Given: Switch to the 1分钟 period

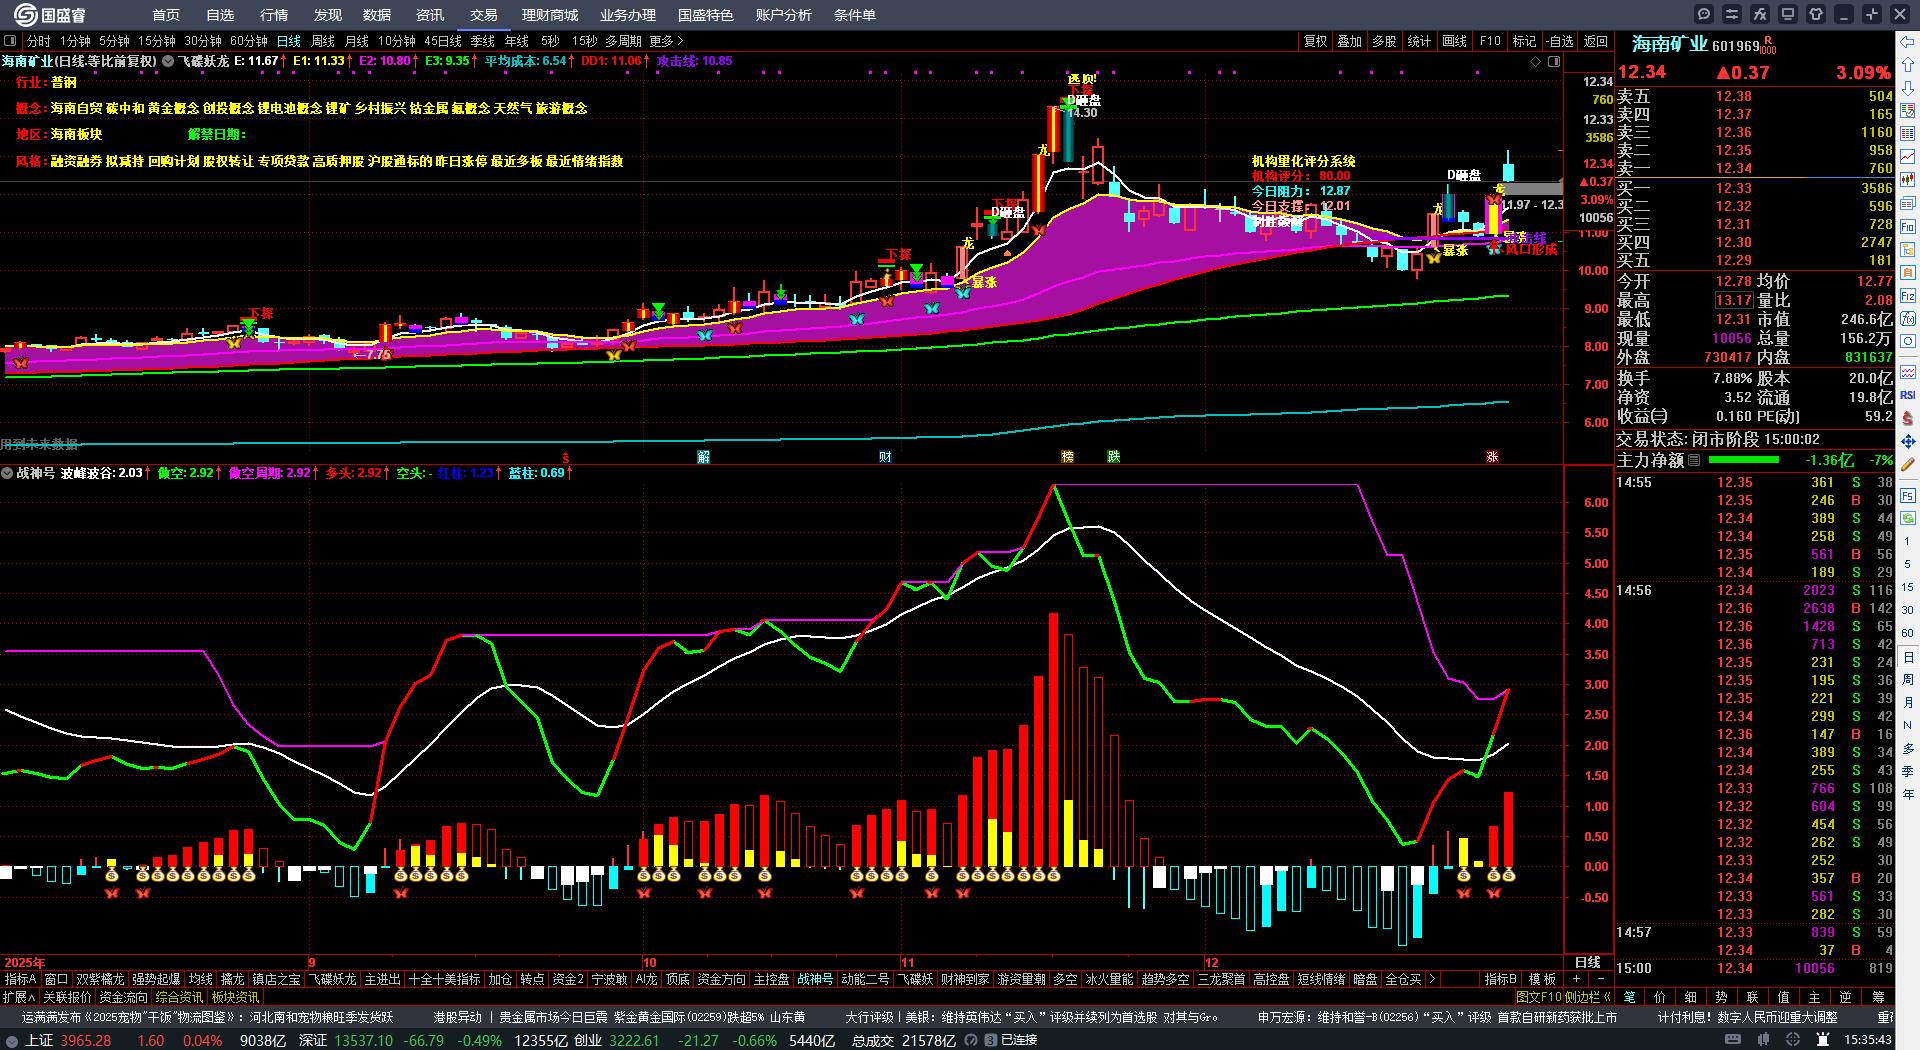Looking at the screenshot, I should click(75, 41).
